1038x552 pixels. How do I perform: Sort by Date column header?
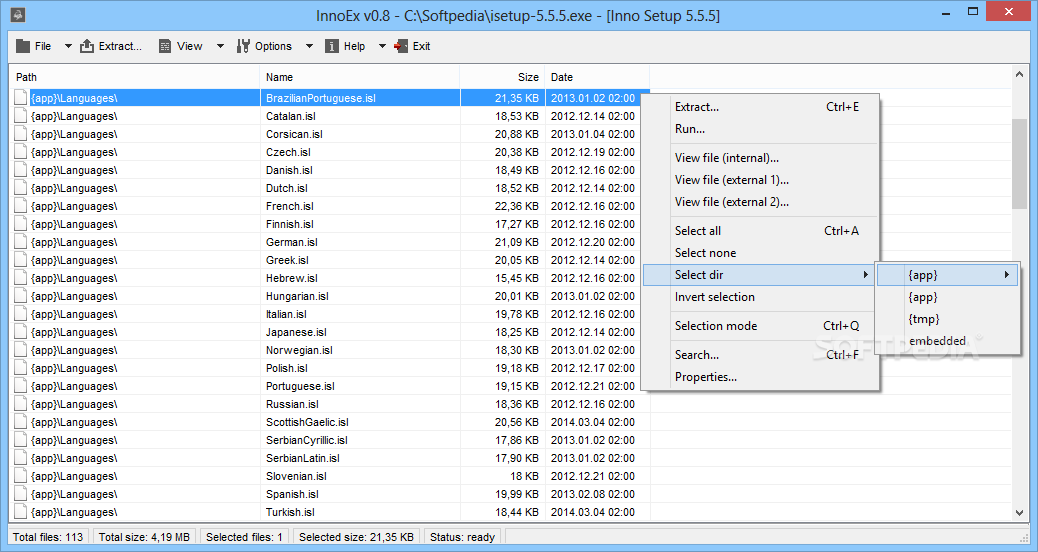597,77
